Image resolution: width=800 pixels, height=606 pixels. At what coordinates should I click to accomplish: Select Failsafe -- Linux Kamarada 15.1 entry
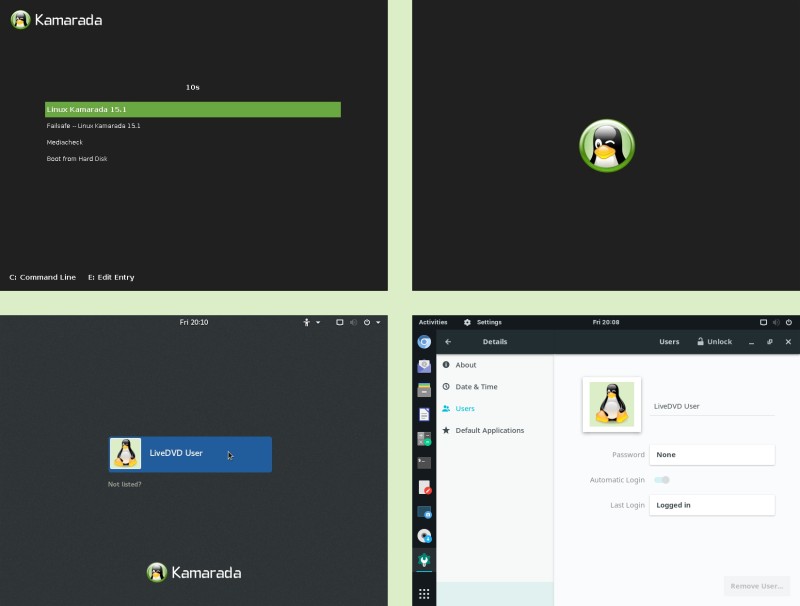tap(93, 126)
